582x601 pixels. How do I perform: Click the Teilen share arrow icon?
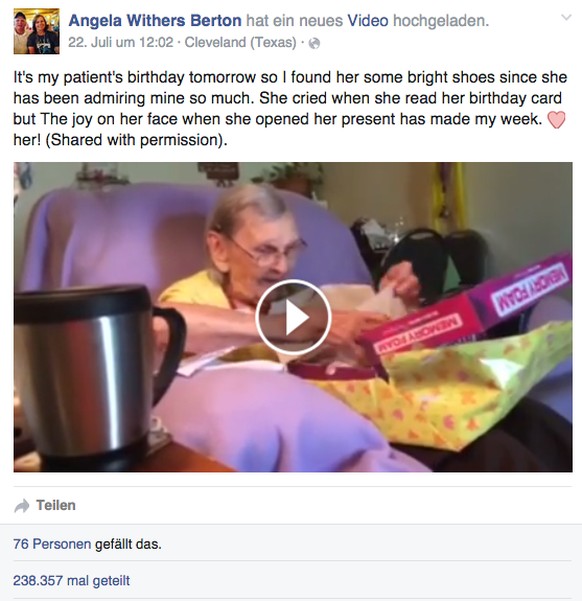click(x=21, y=506)
